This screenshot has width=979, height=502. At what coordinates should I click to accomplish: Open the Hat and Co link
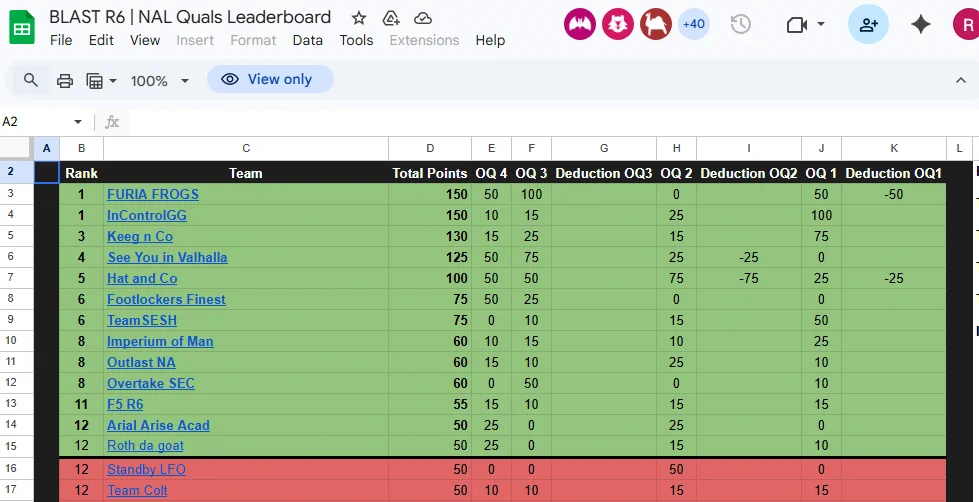(x=142, y=278)
